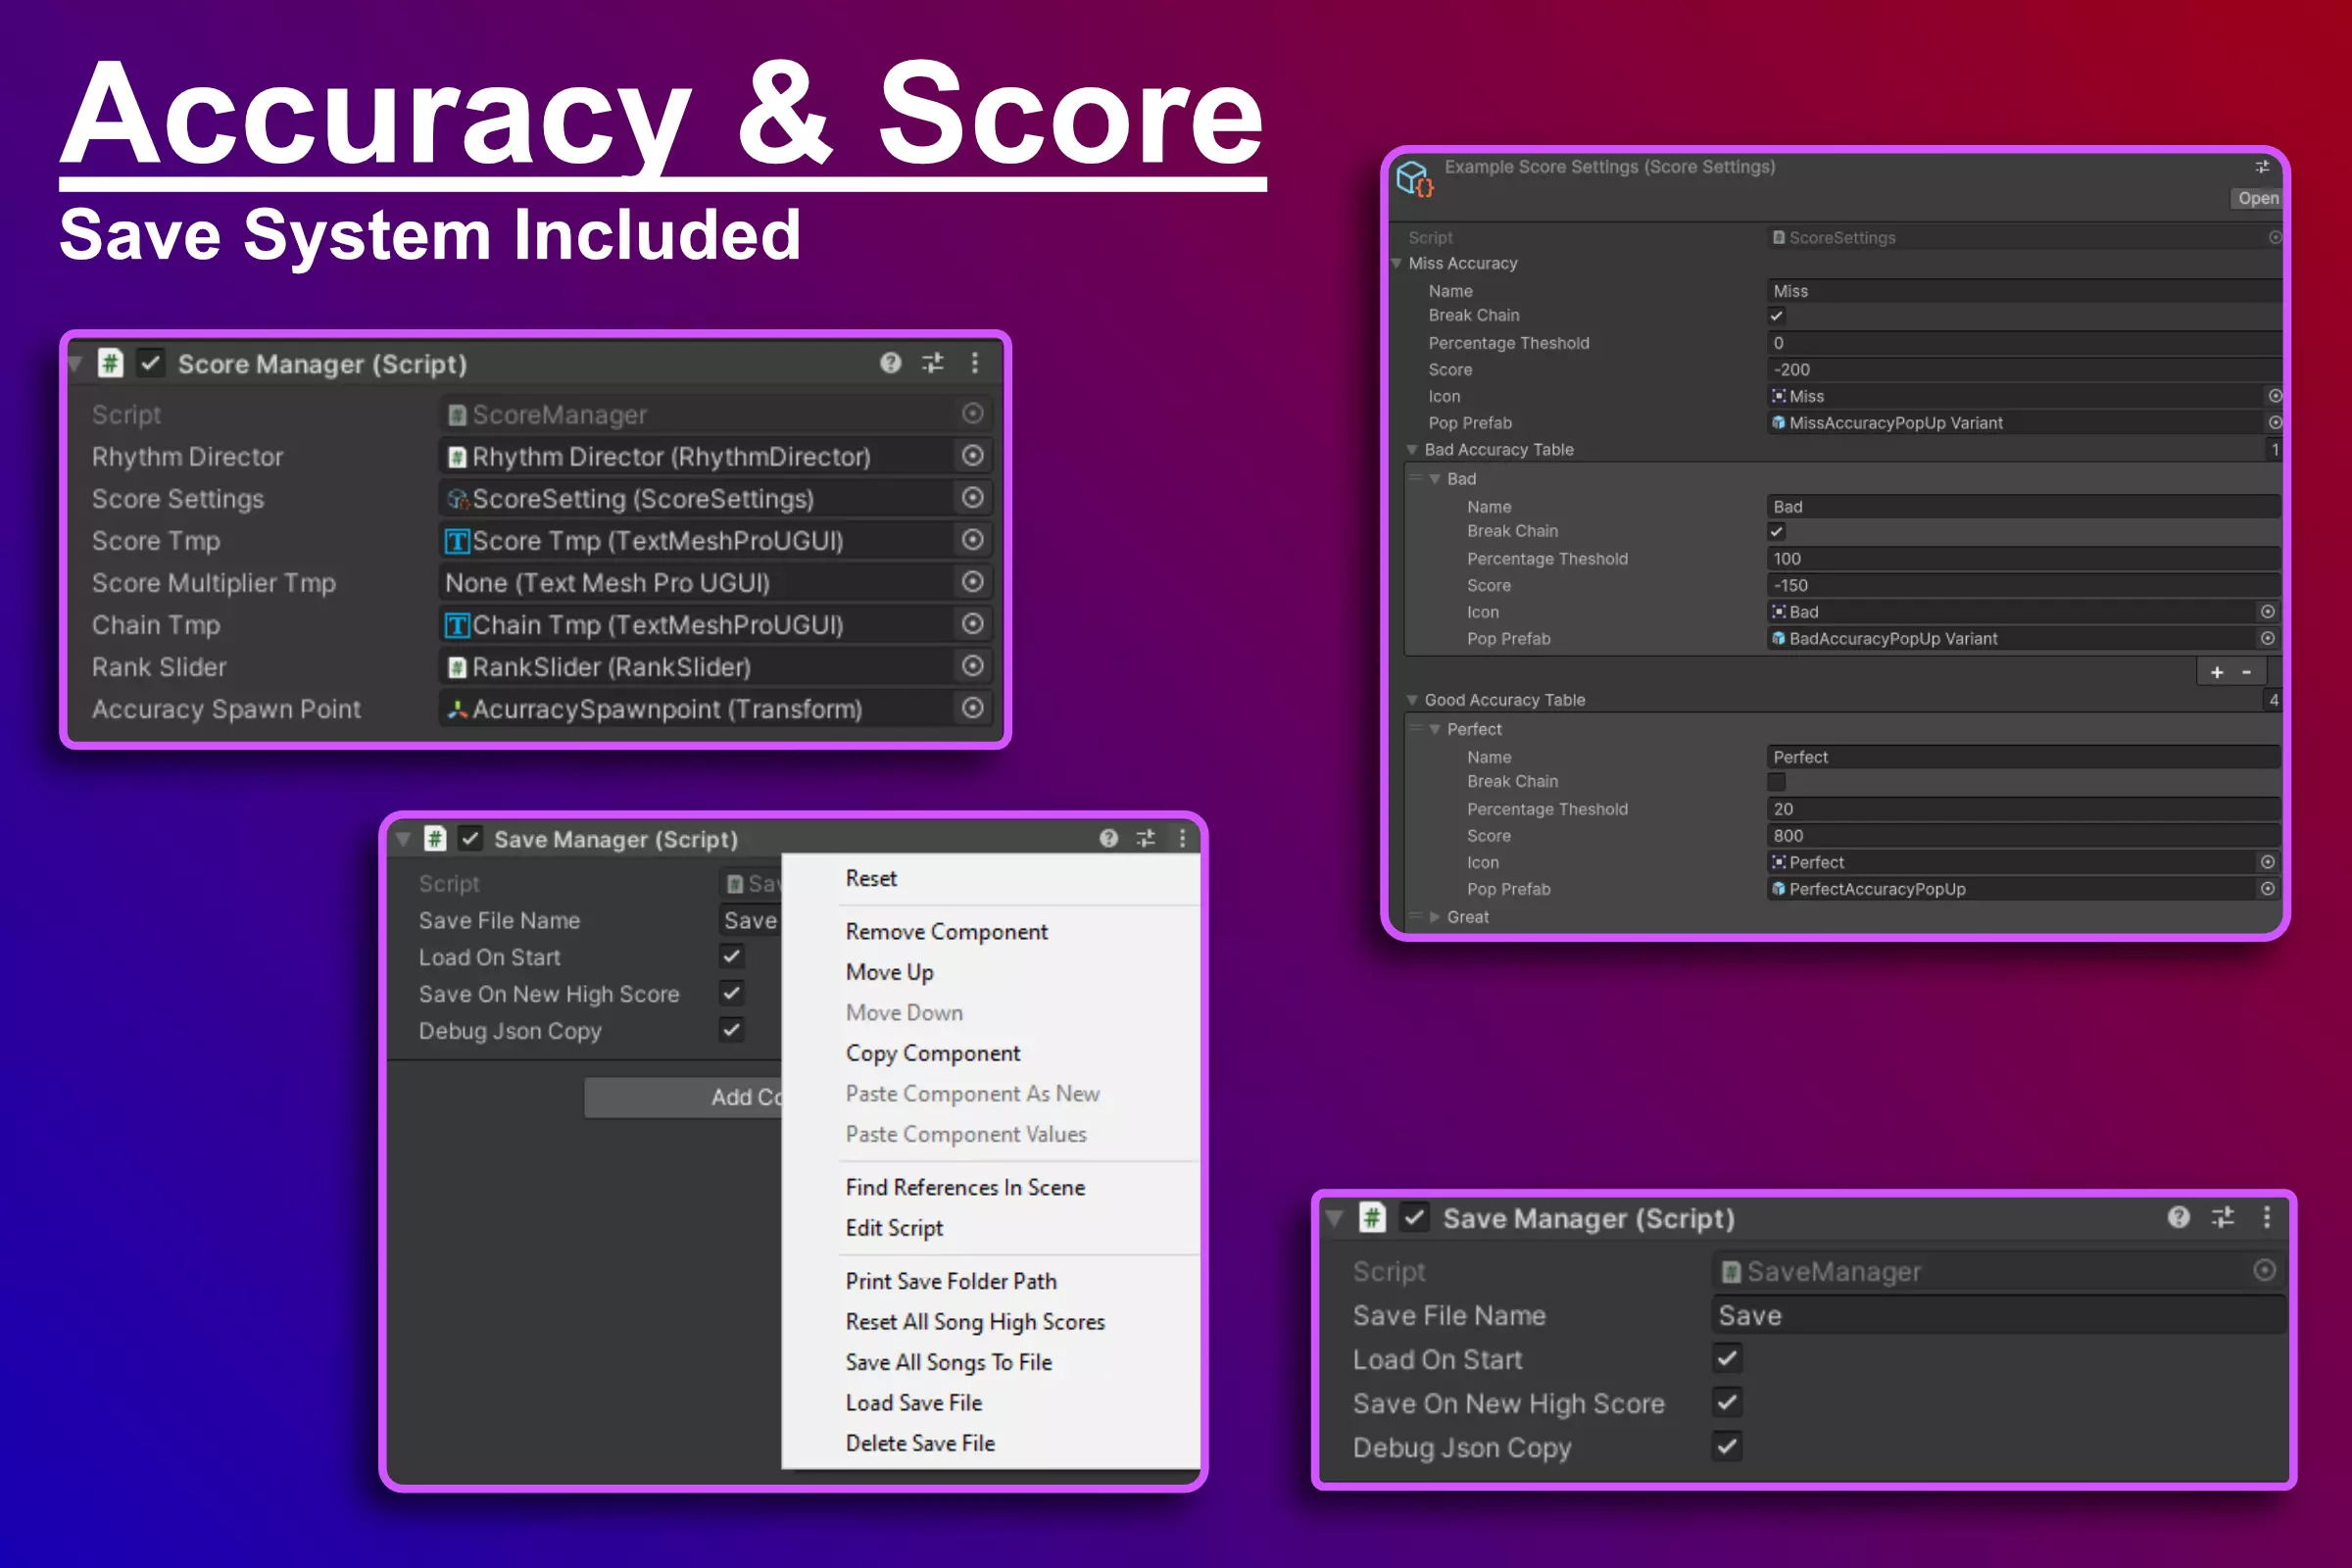Click object picker for Pop Prefab PerfectAccuracyPopUp
This screenshot has width=2352, height=1568.
point(2267,889)
